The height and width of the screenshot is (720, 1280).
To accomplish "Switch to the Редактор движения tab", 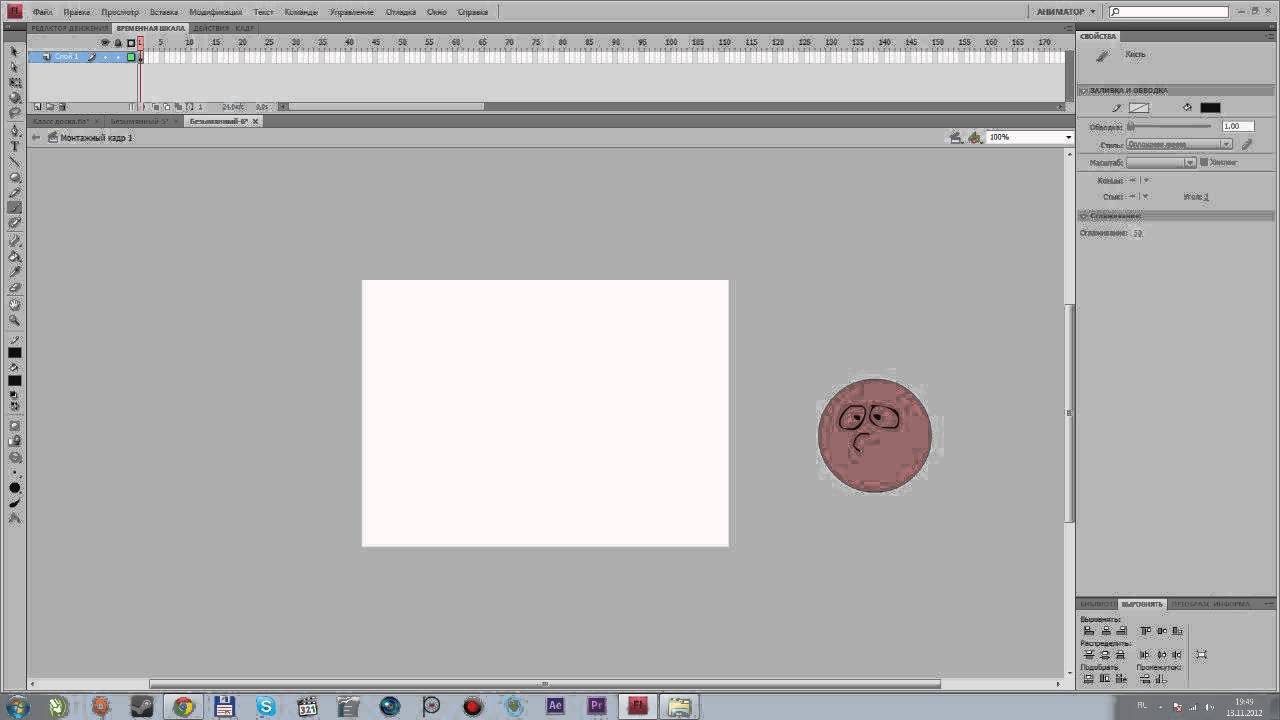I will click(69, 28).
